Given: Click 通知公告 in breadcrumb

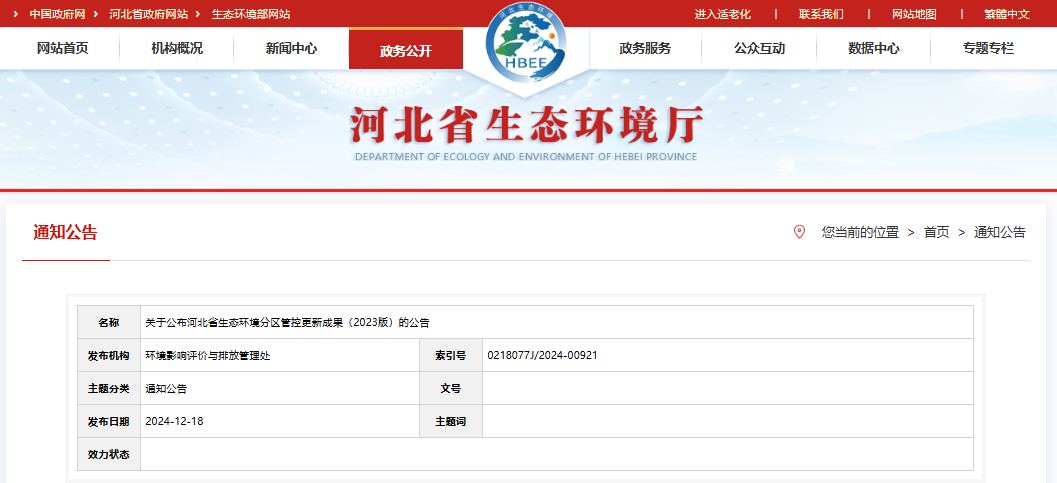Looking at the screenshot, I should point(1000,232).
